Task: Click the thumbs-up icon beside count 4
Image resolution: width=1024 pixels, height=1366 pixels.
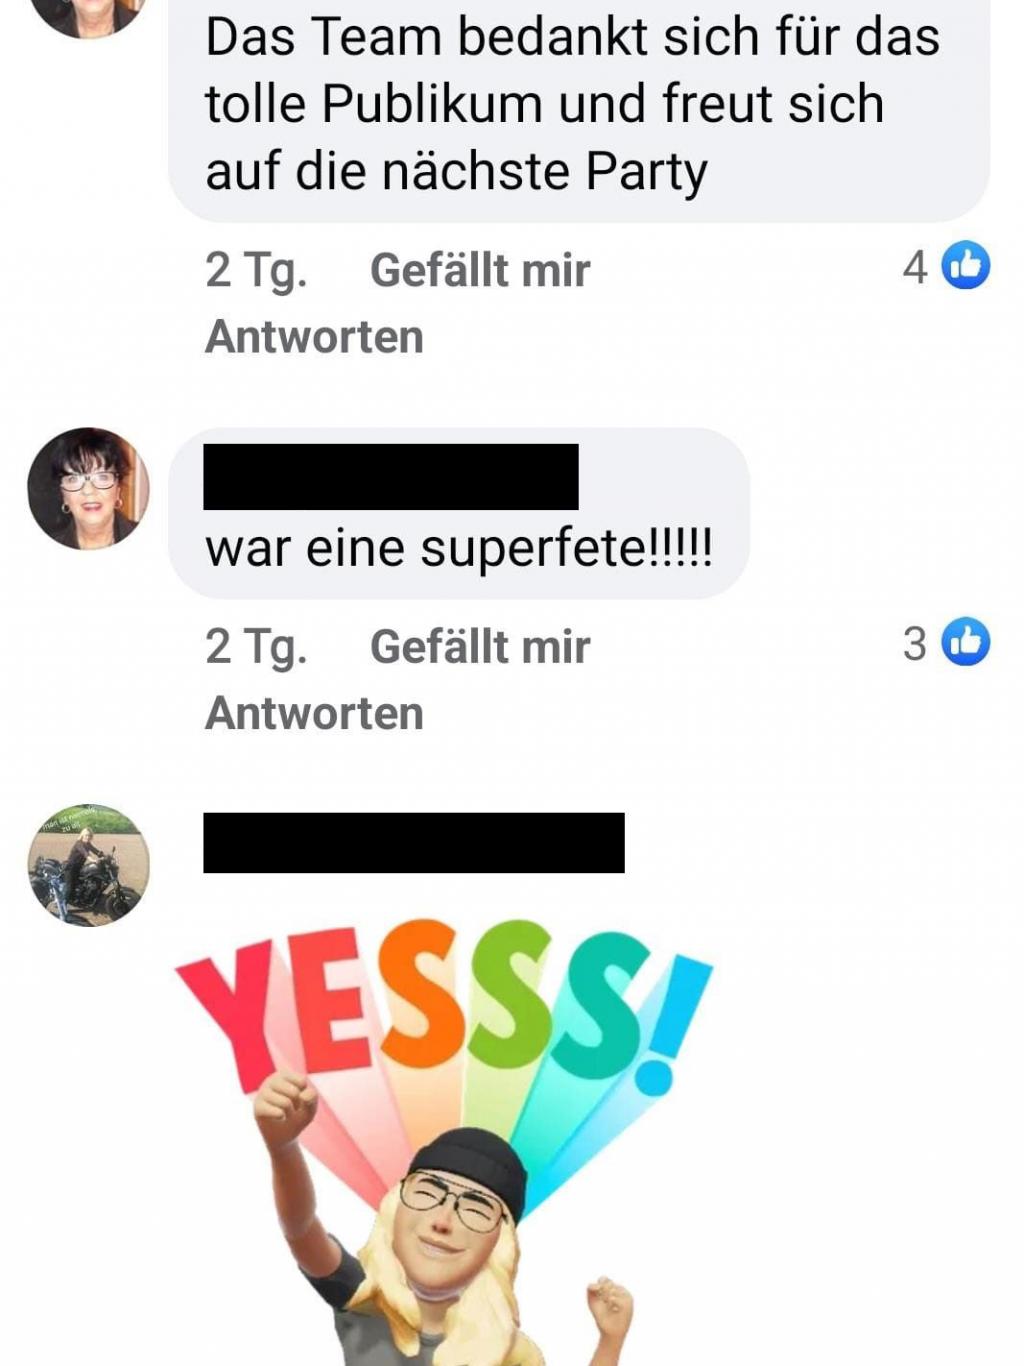Action: pyautogui.click(x=966, y=266)
